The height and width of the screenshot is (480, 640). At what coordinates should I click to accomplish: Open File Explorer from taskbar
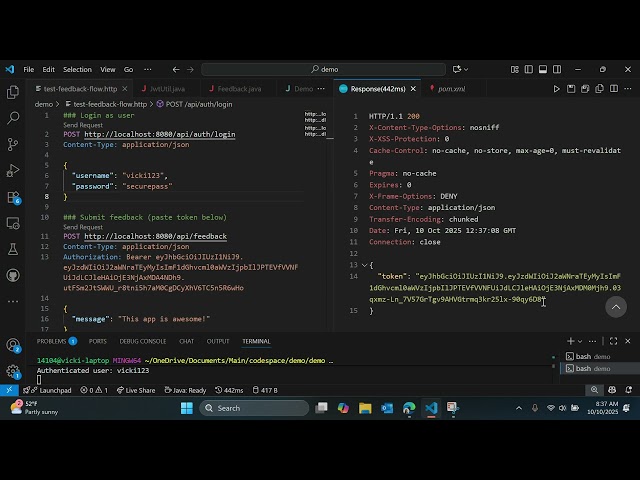(x=365, y=408)
